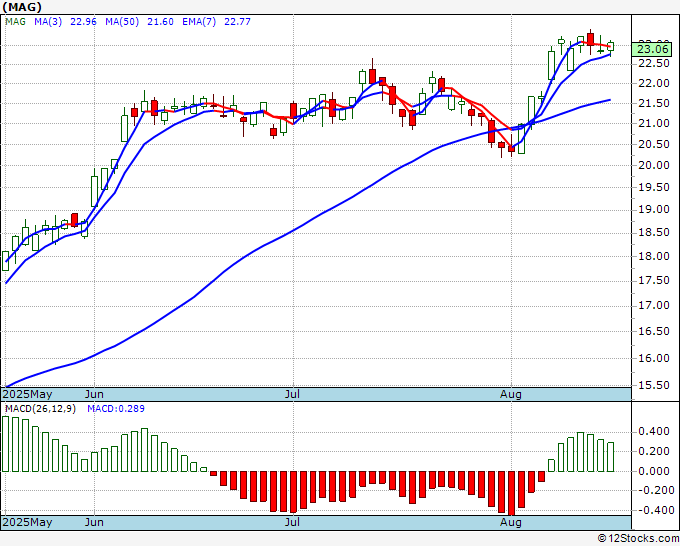The height and width of the screenshot is (546, 680).
Task: Click the 0.200 MACD axis label
Action: coord(654,451)
